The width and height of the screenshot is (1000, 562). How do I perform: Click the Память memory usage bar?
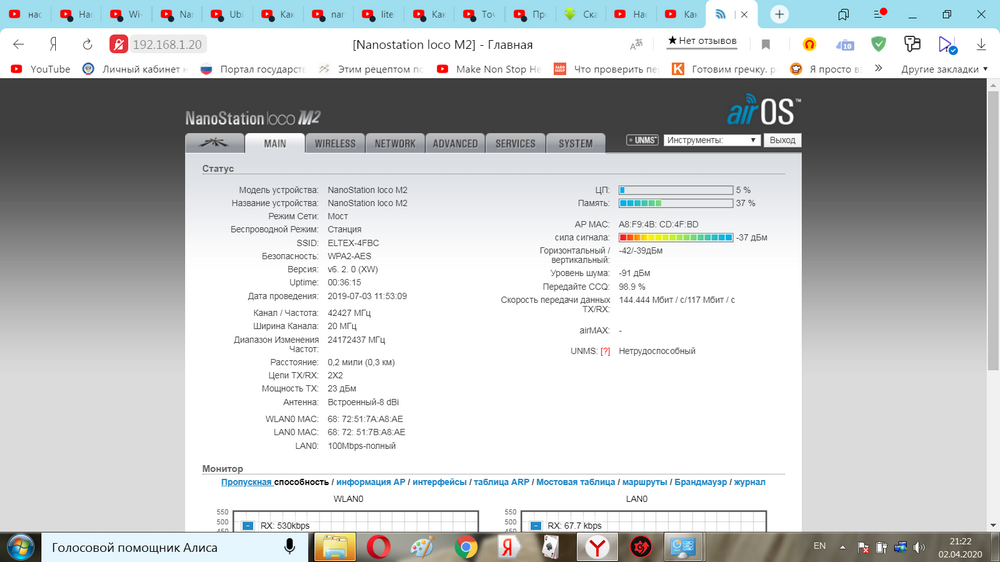(x=675, y=203)
